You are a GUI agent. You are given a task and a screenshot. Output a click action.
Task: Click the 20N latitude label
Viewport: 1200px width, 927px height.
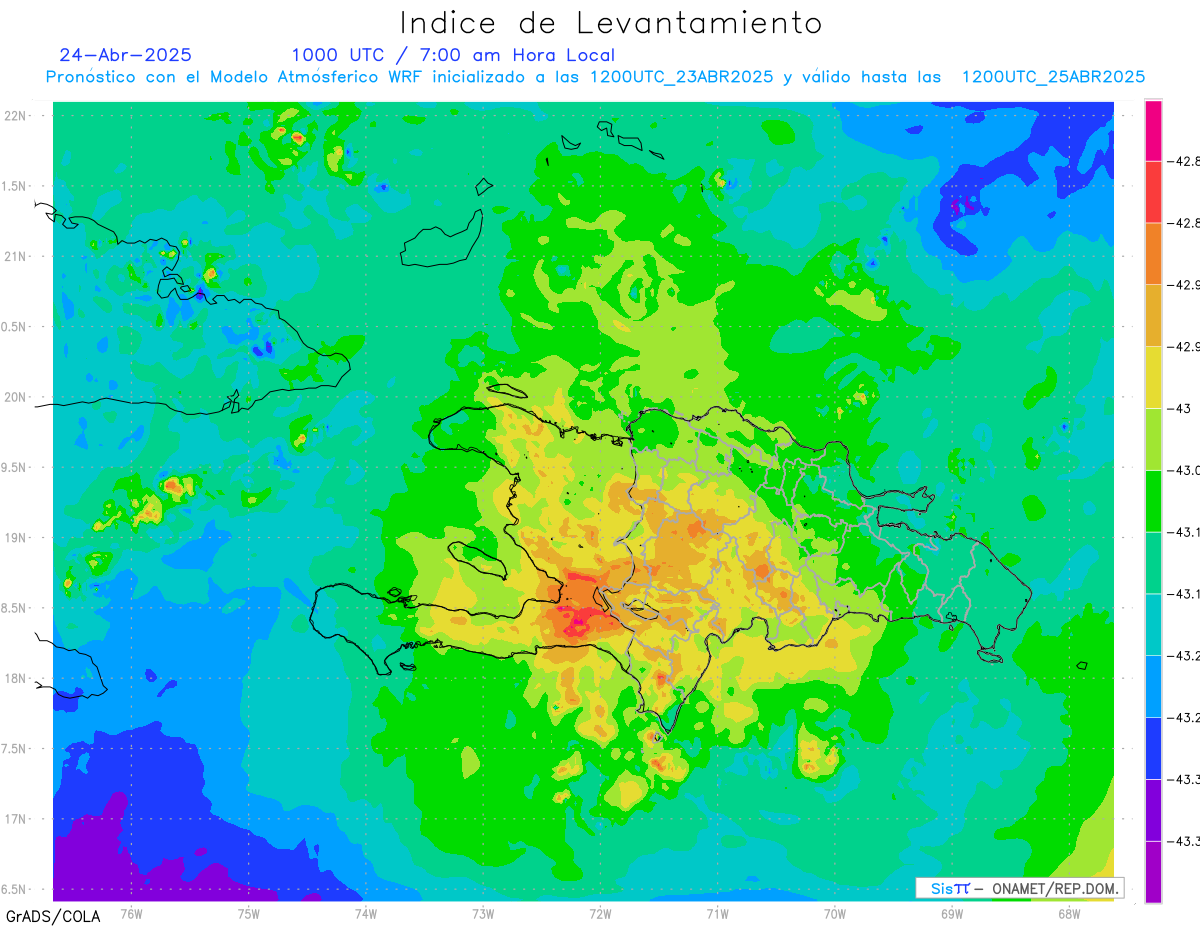tap(17, 397)
